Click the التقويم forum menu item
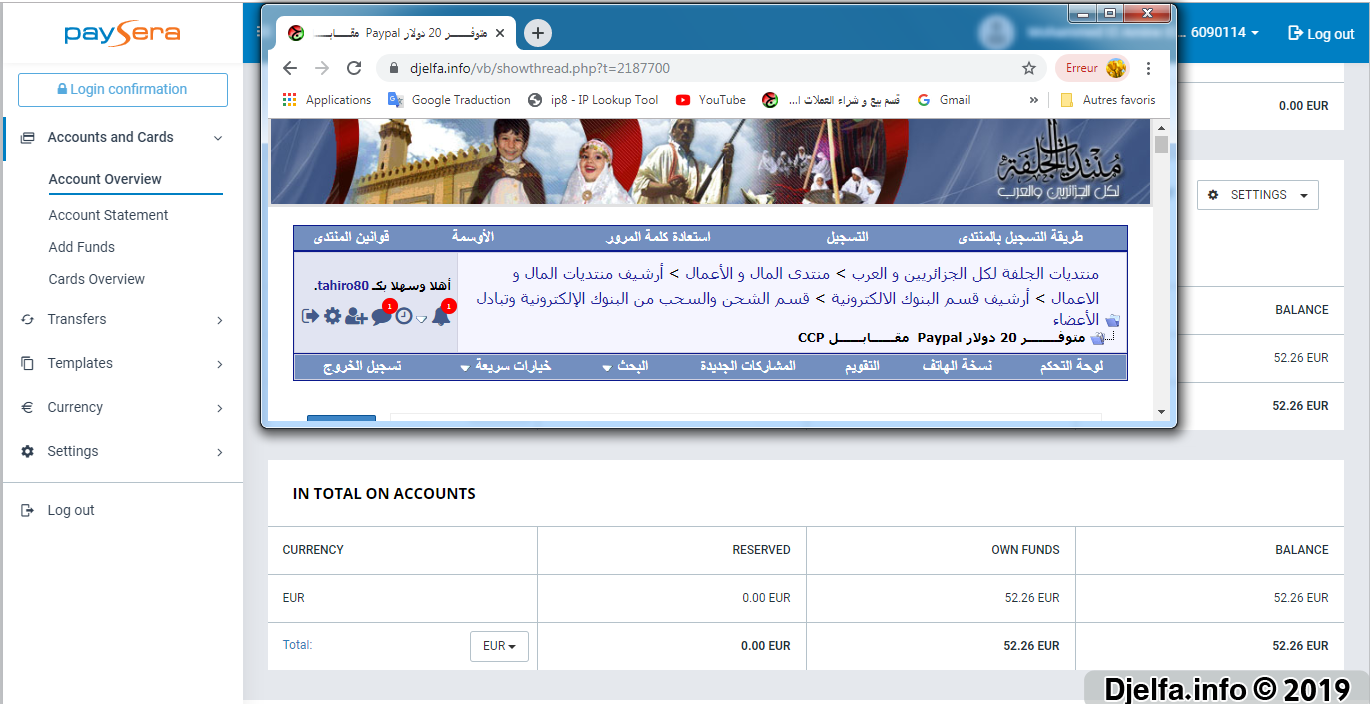 point(863,366)
